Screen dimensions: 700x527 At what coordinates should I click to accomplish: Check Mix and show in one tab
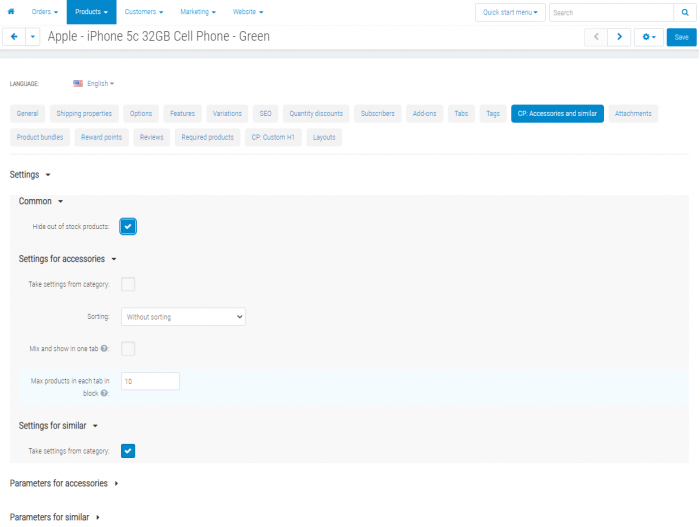pyautogui.click(x=128, y=348)
